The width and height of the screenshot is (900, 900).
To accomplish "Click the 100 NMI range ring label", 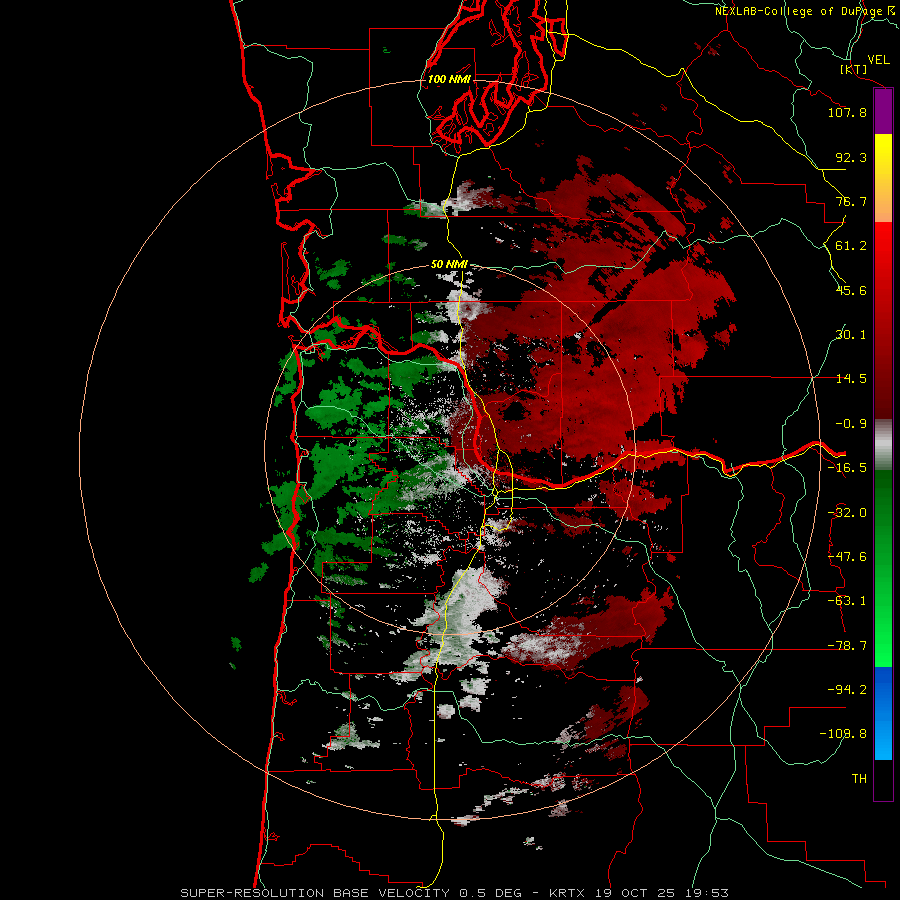I will pyautogui.click(x=449, y=79).
